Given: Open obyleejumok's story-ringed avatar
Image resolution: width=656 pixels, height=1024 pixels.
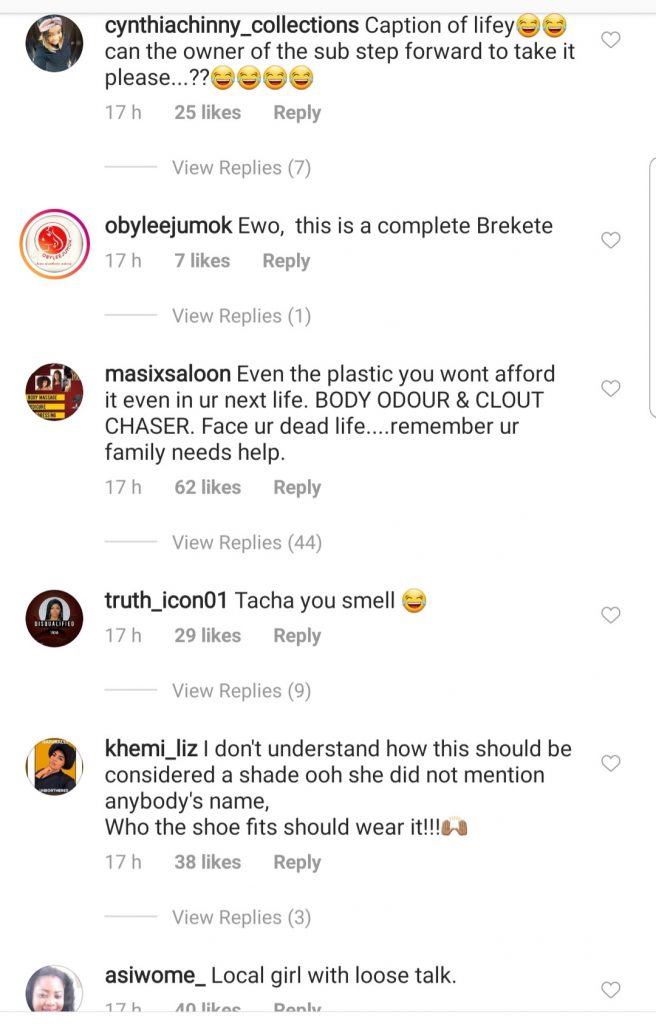Looking at the screenshot, I should (x=54, y=243).
